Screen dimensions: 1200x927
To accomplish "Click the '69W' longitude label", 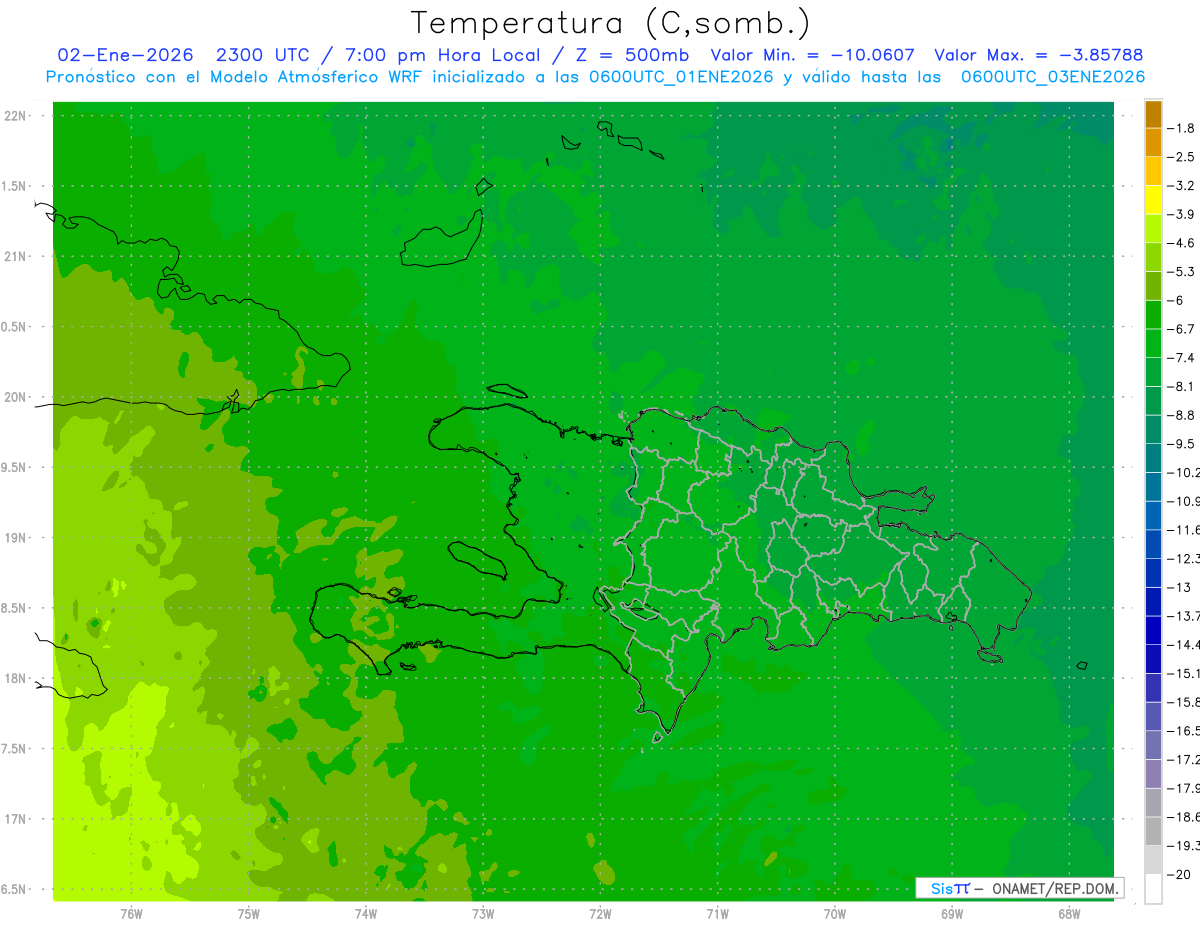I will (x=952, y=913).
